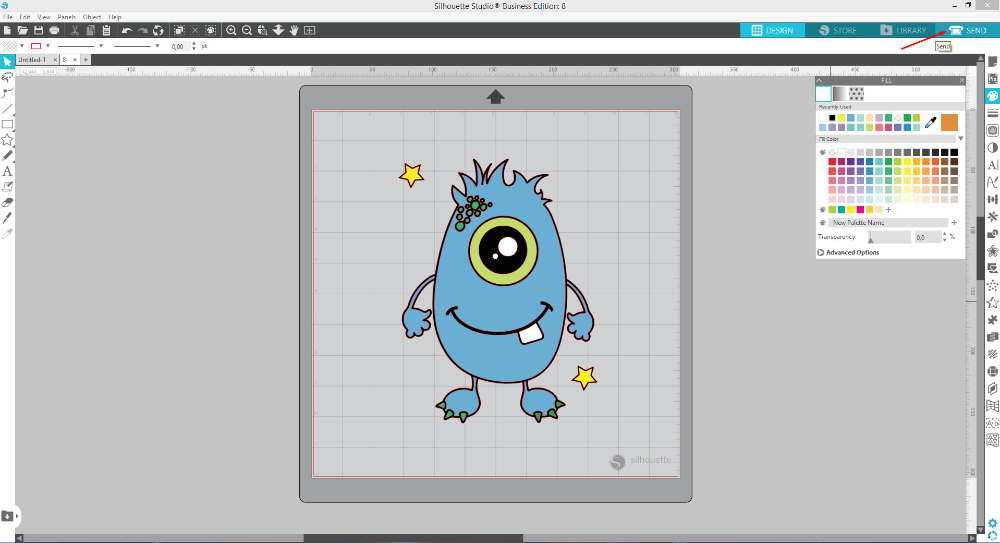Open the Fill palette panel icon in right sidebar
This screenshot has width=1000, height=543.
[992, 96]
